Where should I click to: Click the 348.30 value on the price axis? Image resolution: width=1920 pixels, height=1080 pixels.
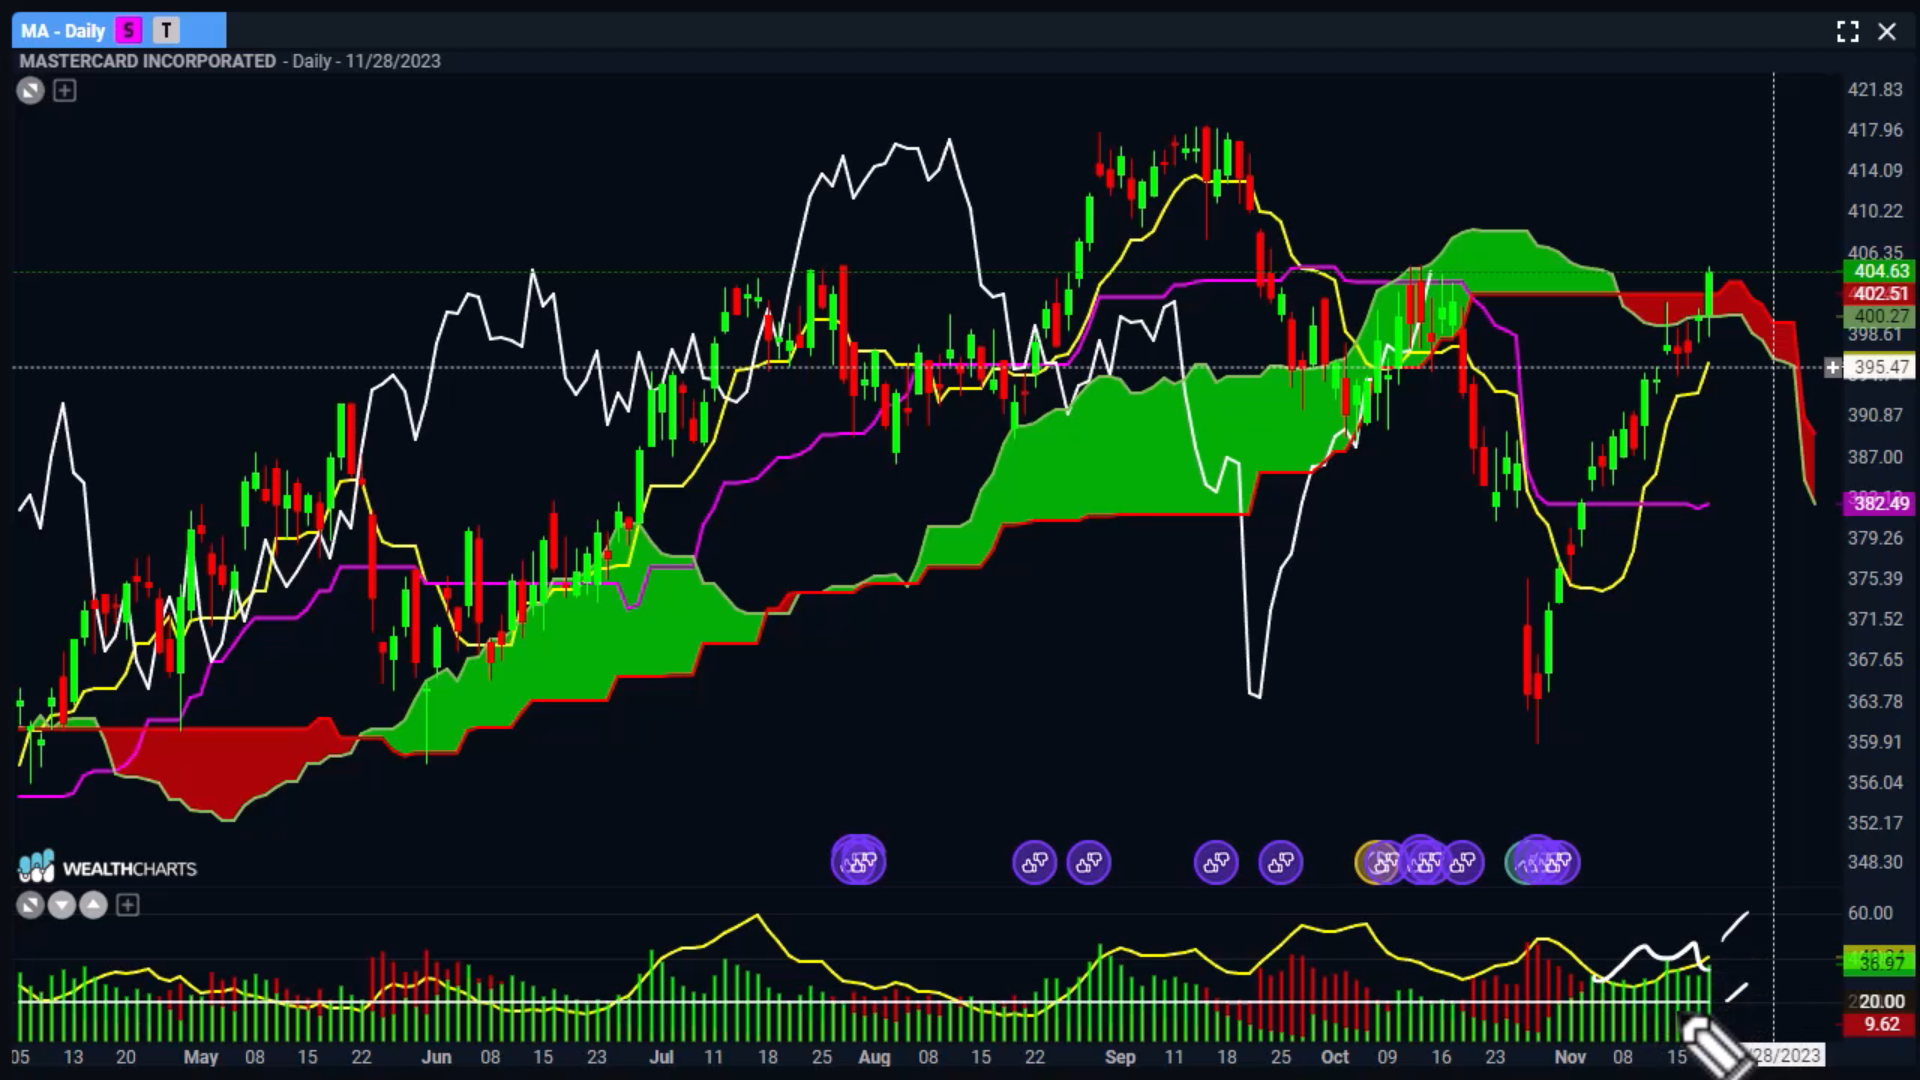(1875, 862)
